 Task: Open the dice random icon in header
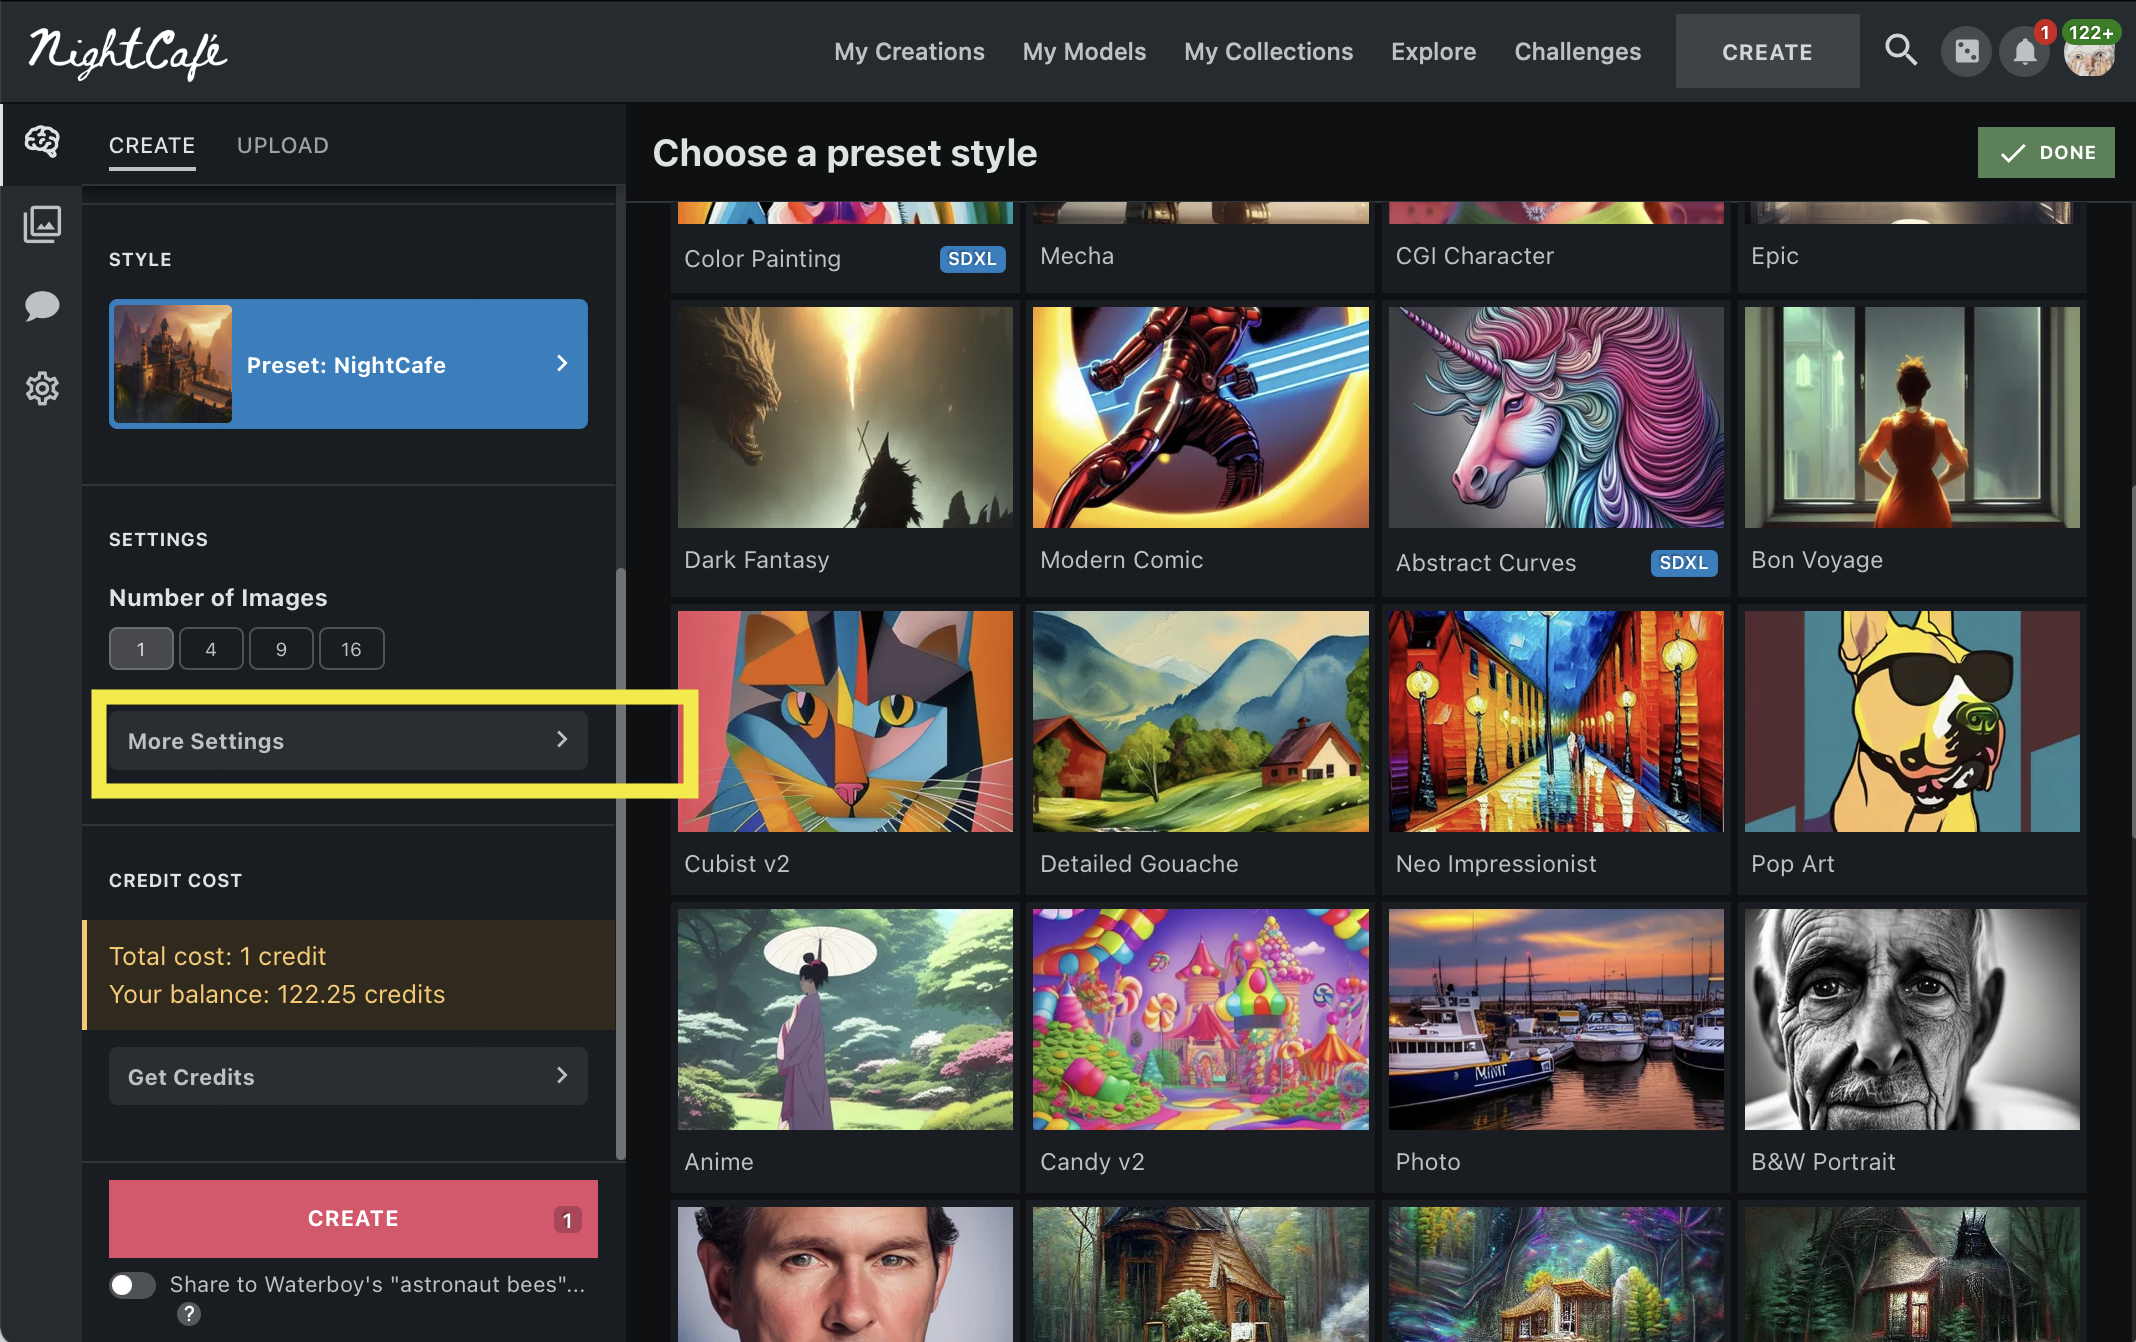click(x=1966, y=51)
